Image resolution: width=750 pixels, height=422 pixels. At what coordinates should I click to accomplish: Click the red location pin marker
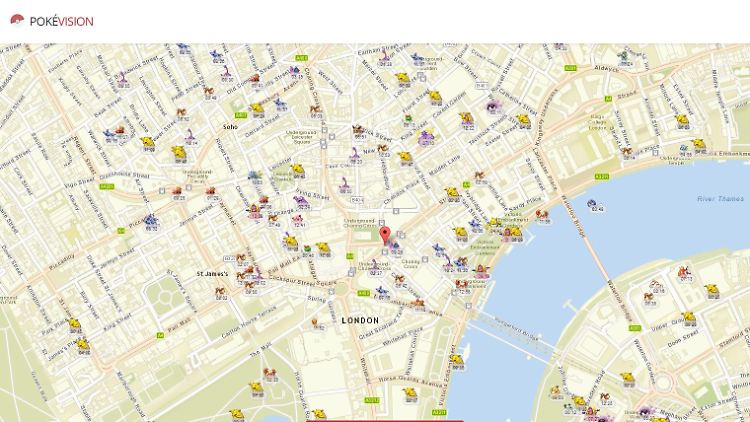[385, 236]
